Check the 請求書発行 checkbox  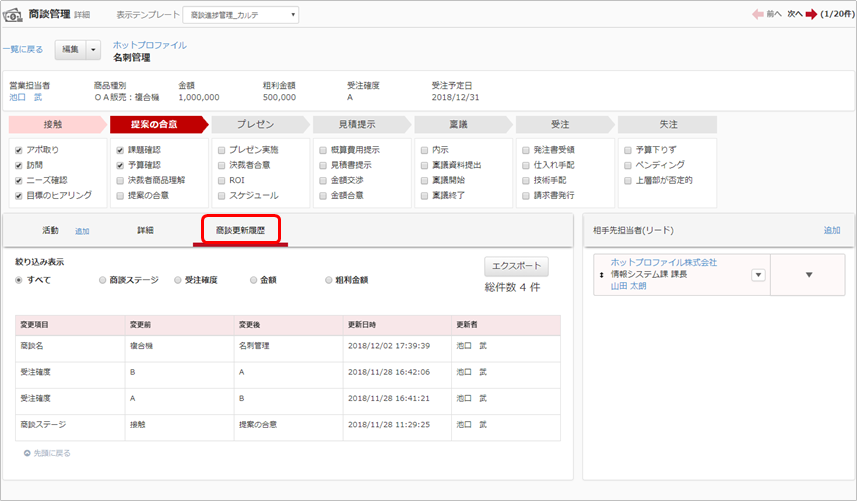526,196
